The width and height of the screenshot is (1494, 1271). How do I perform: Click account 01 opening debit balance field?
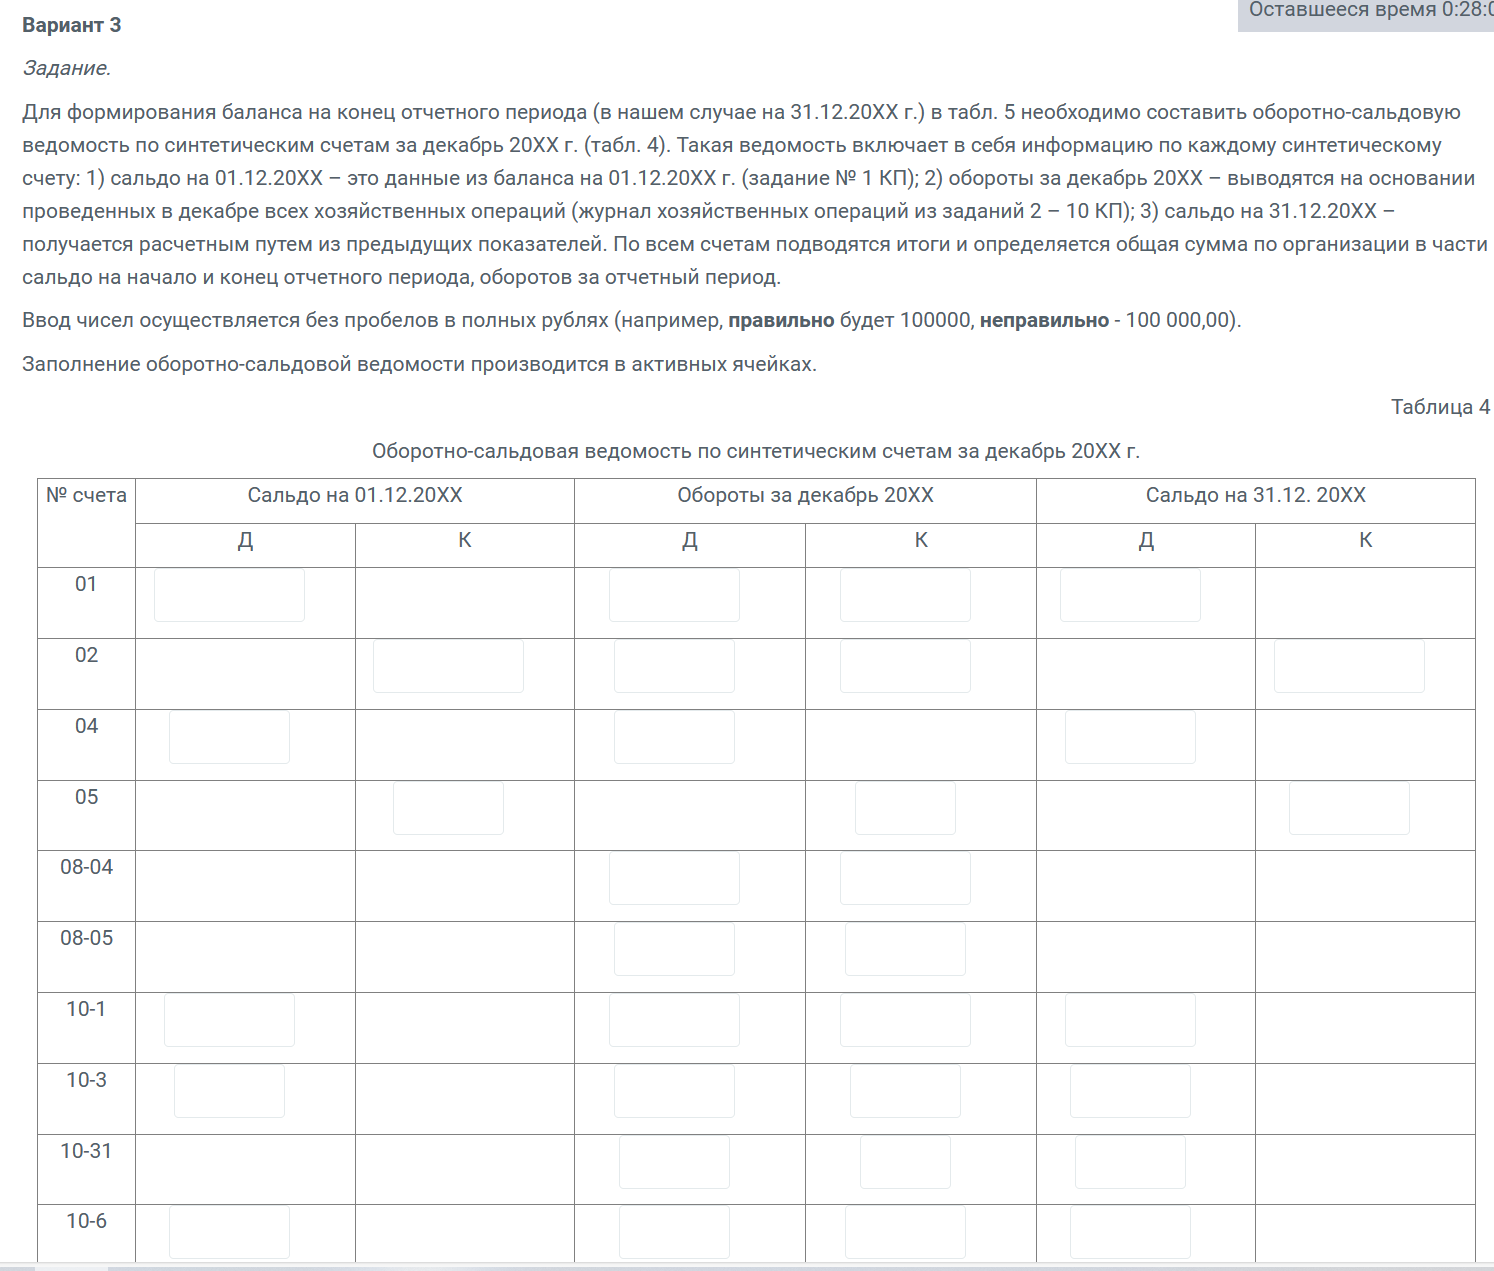point(229,595)
